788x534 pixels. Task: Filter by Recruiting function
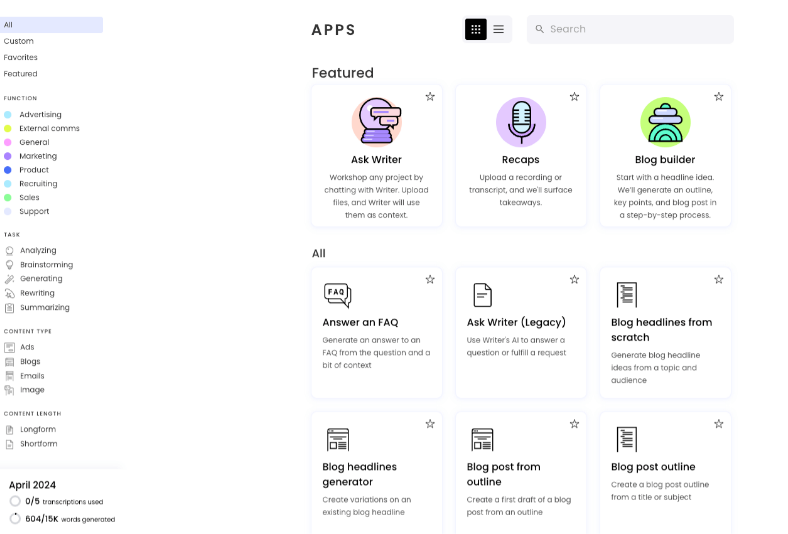click(x=38, y=184)
